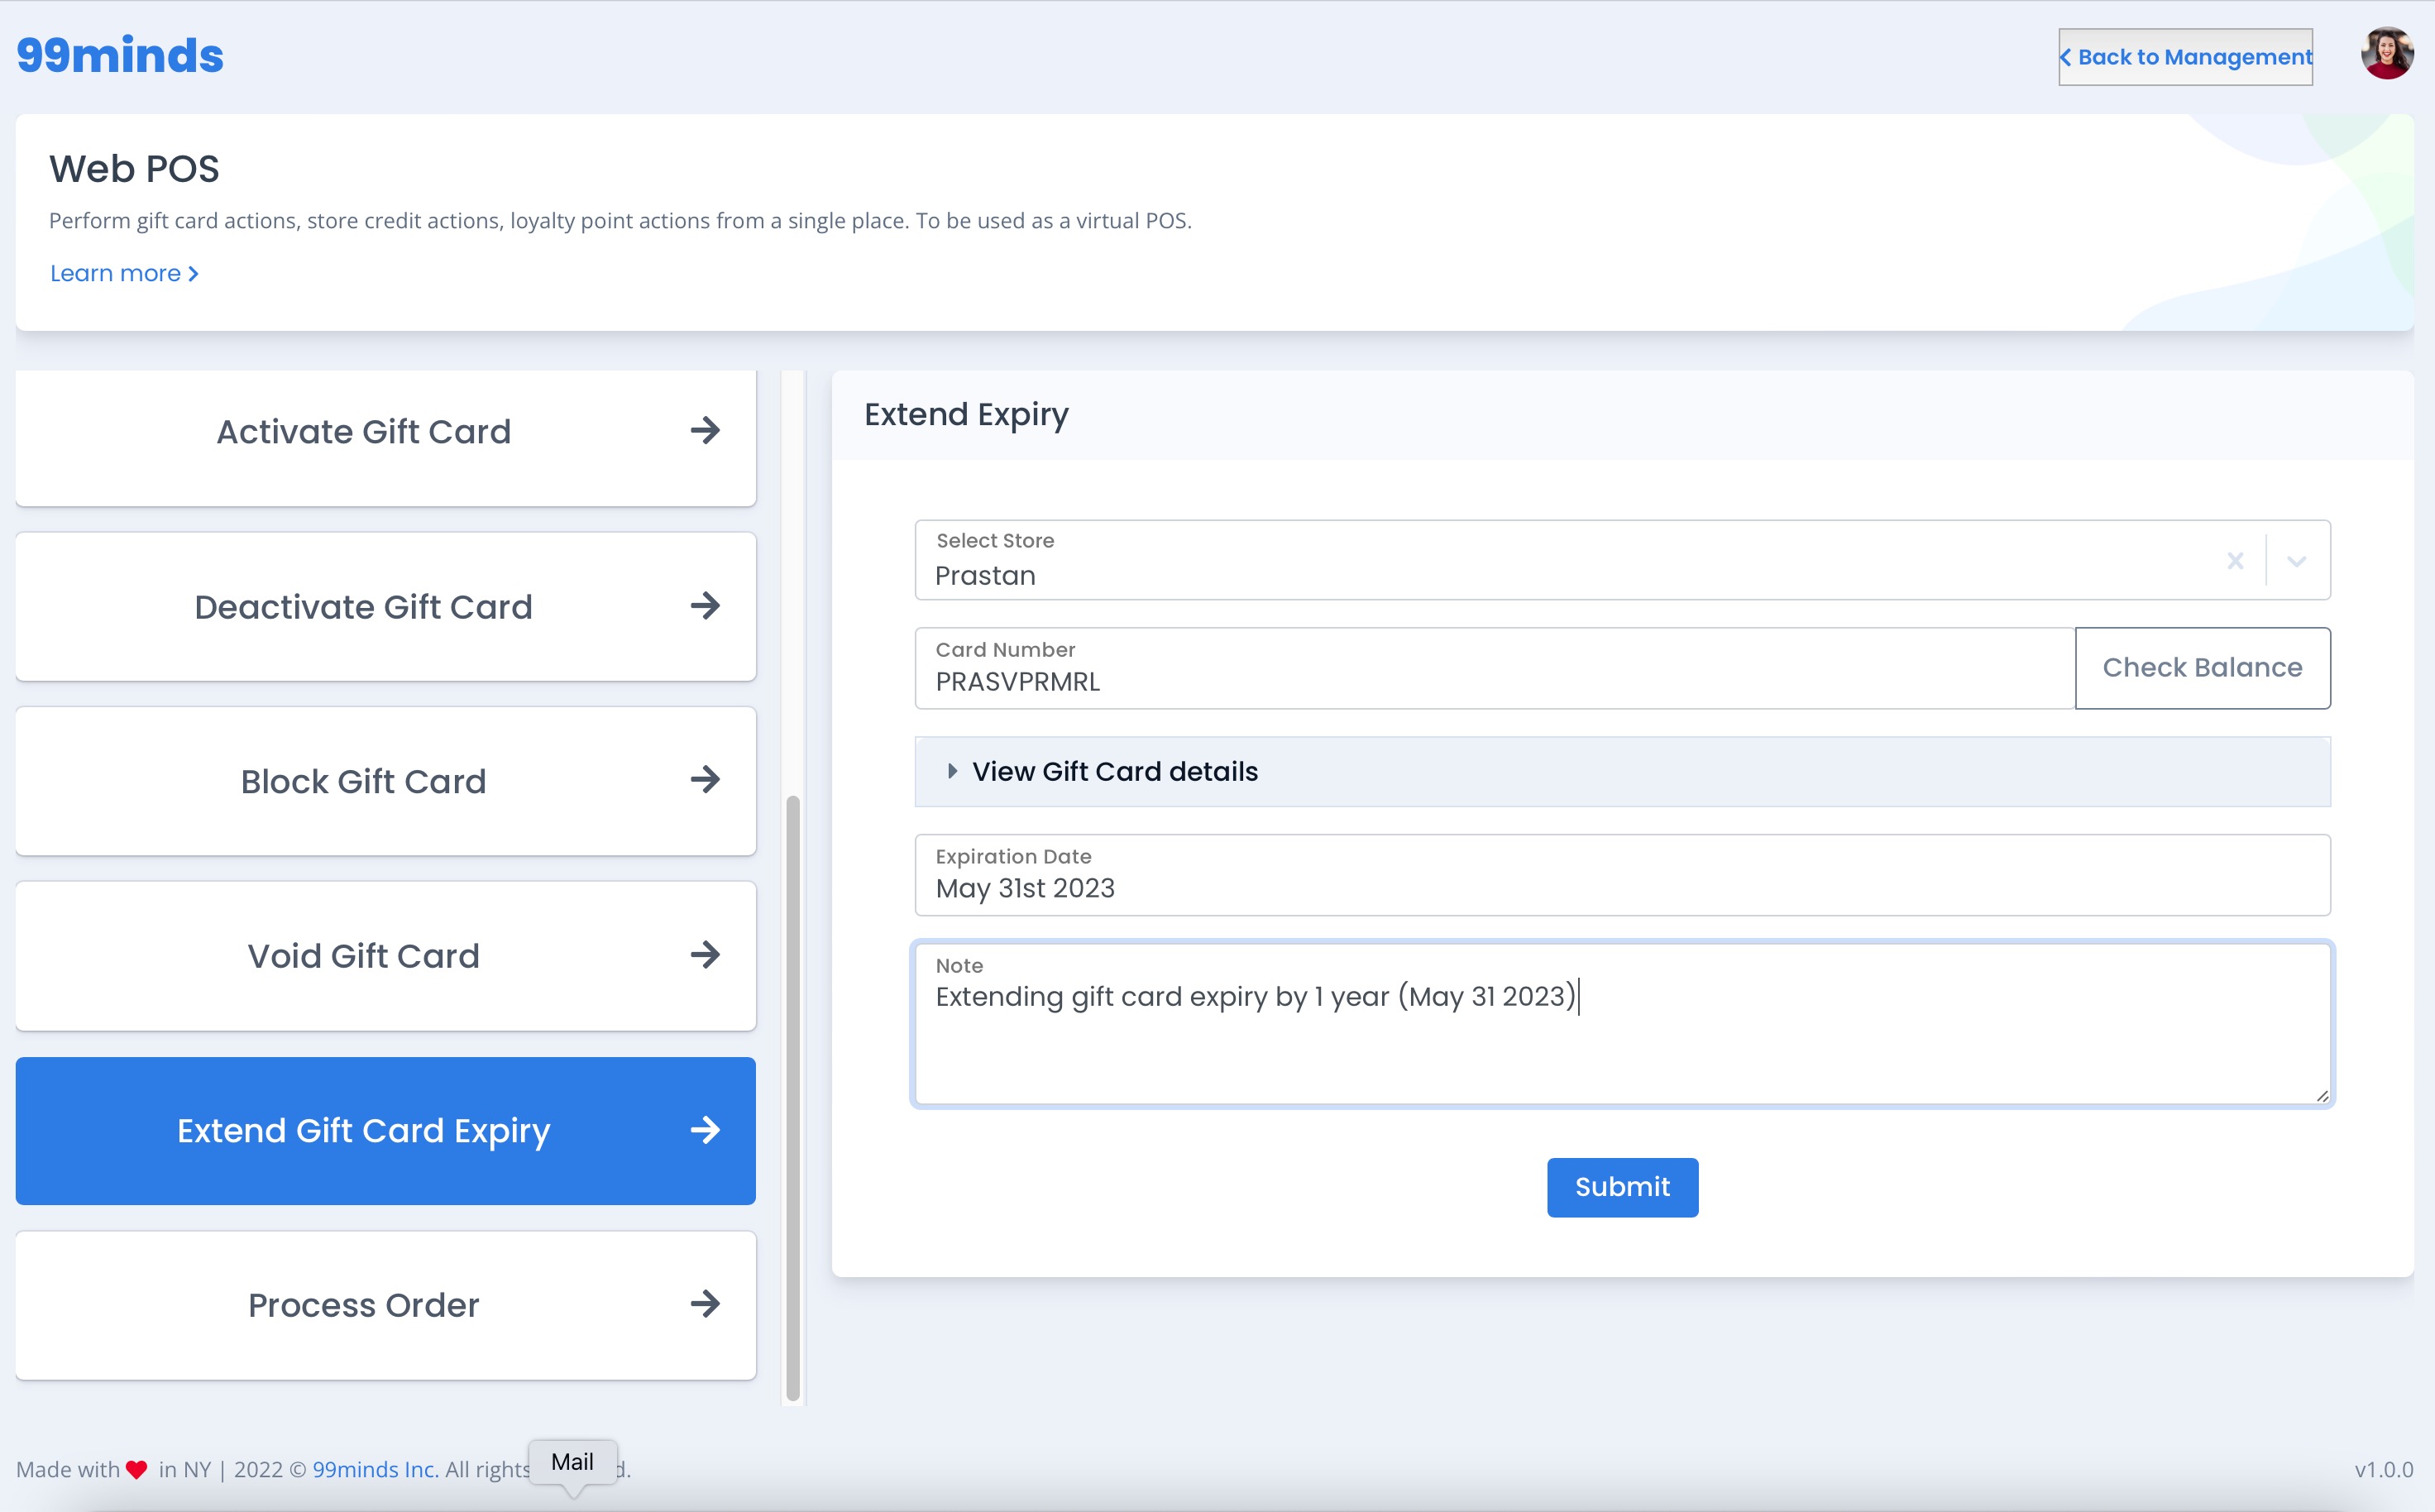Click arrow icon on Deactivate Gift Card
The width and height of the screenshot is (2435, 1512).
(x=705, y=606)
